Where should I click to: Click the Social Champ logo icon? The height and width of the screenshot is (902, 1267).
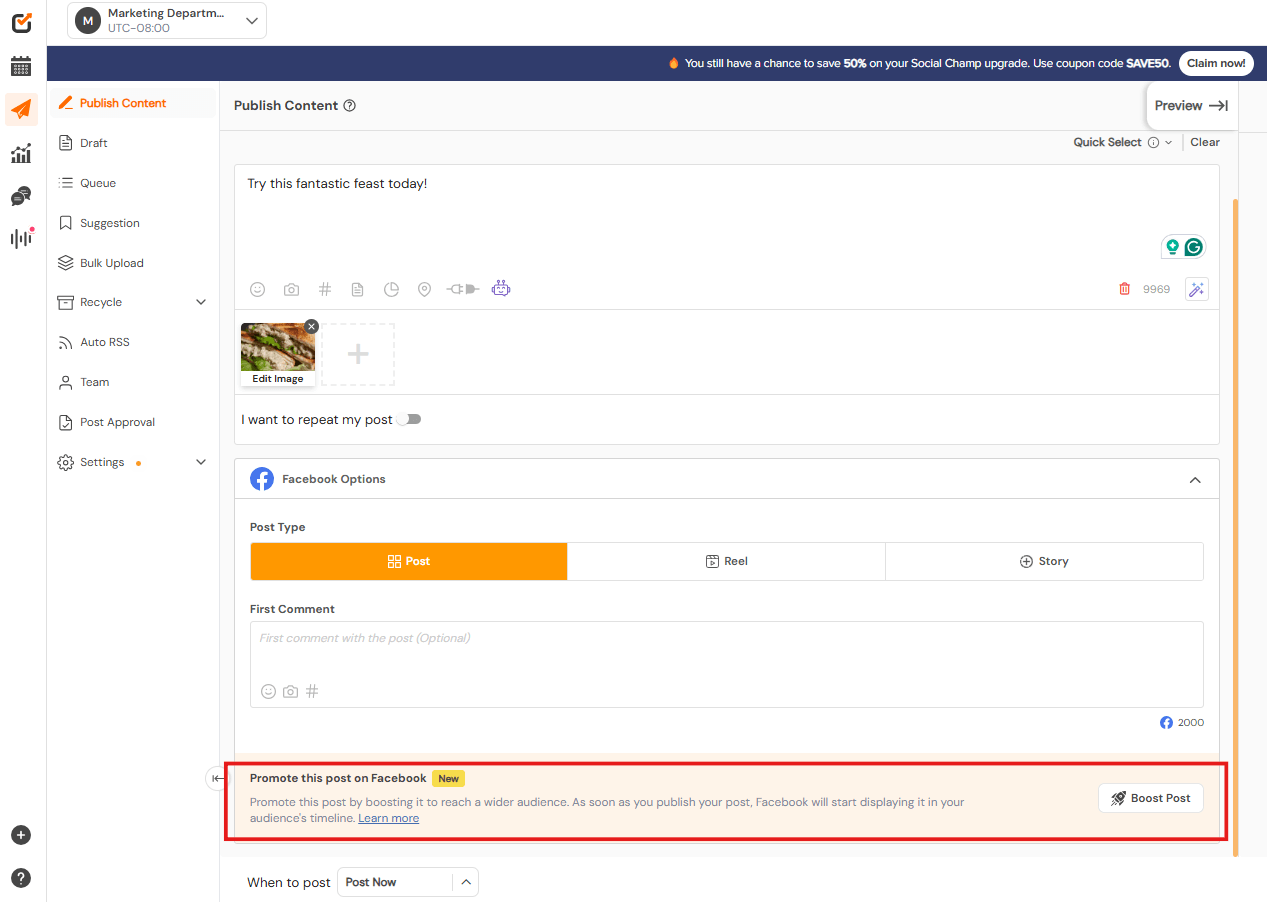coord(21,22)
